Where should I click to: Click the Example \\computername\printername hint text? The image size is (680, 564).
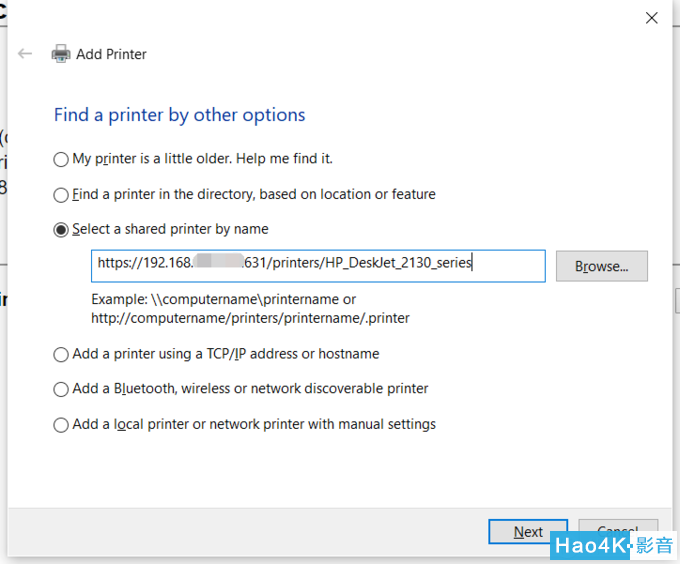point(223,299)
